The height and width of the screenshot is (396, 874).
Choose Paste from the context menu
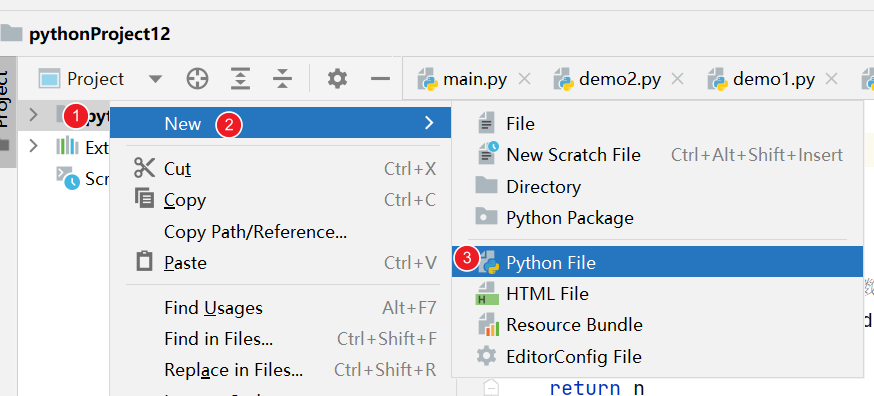tap(280, 263)
